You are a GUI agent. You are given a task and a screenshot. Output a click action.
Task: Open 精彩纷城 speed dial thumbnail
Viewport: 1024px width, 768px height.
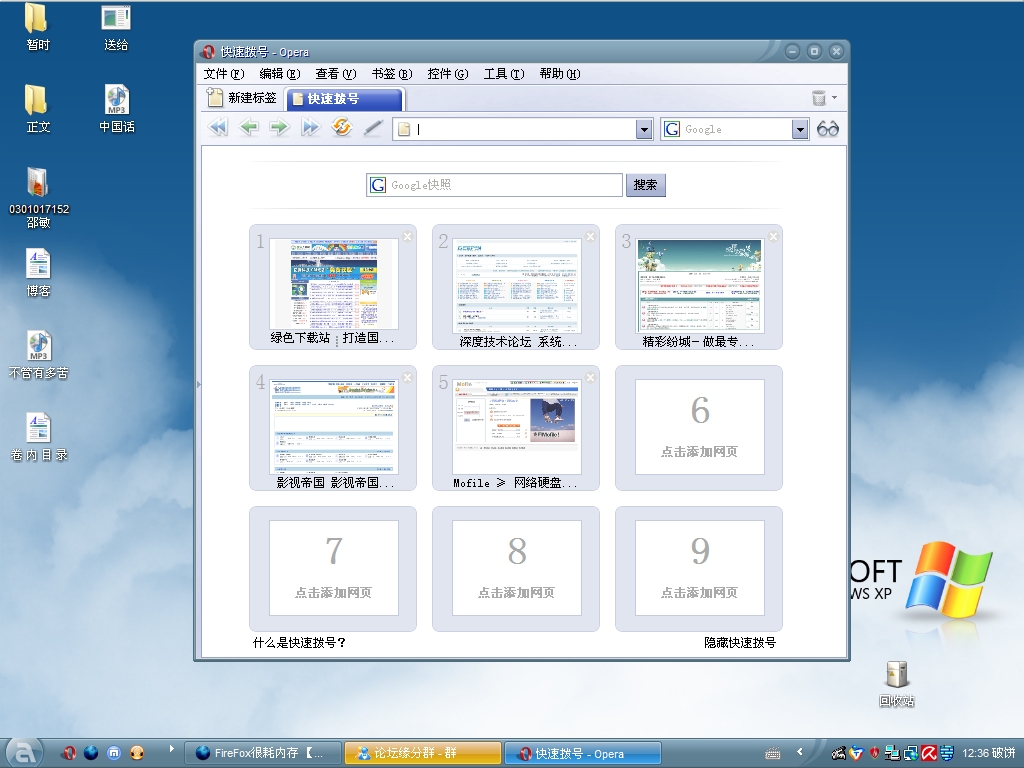pyautogui.click(x=699, y=285)
